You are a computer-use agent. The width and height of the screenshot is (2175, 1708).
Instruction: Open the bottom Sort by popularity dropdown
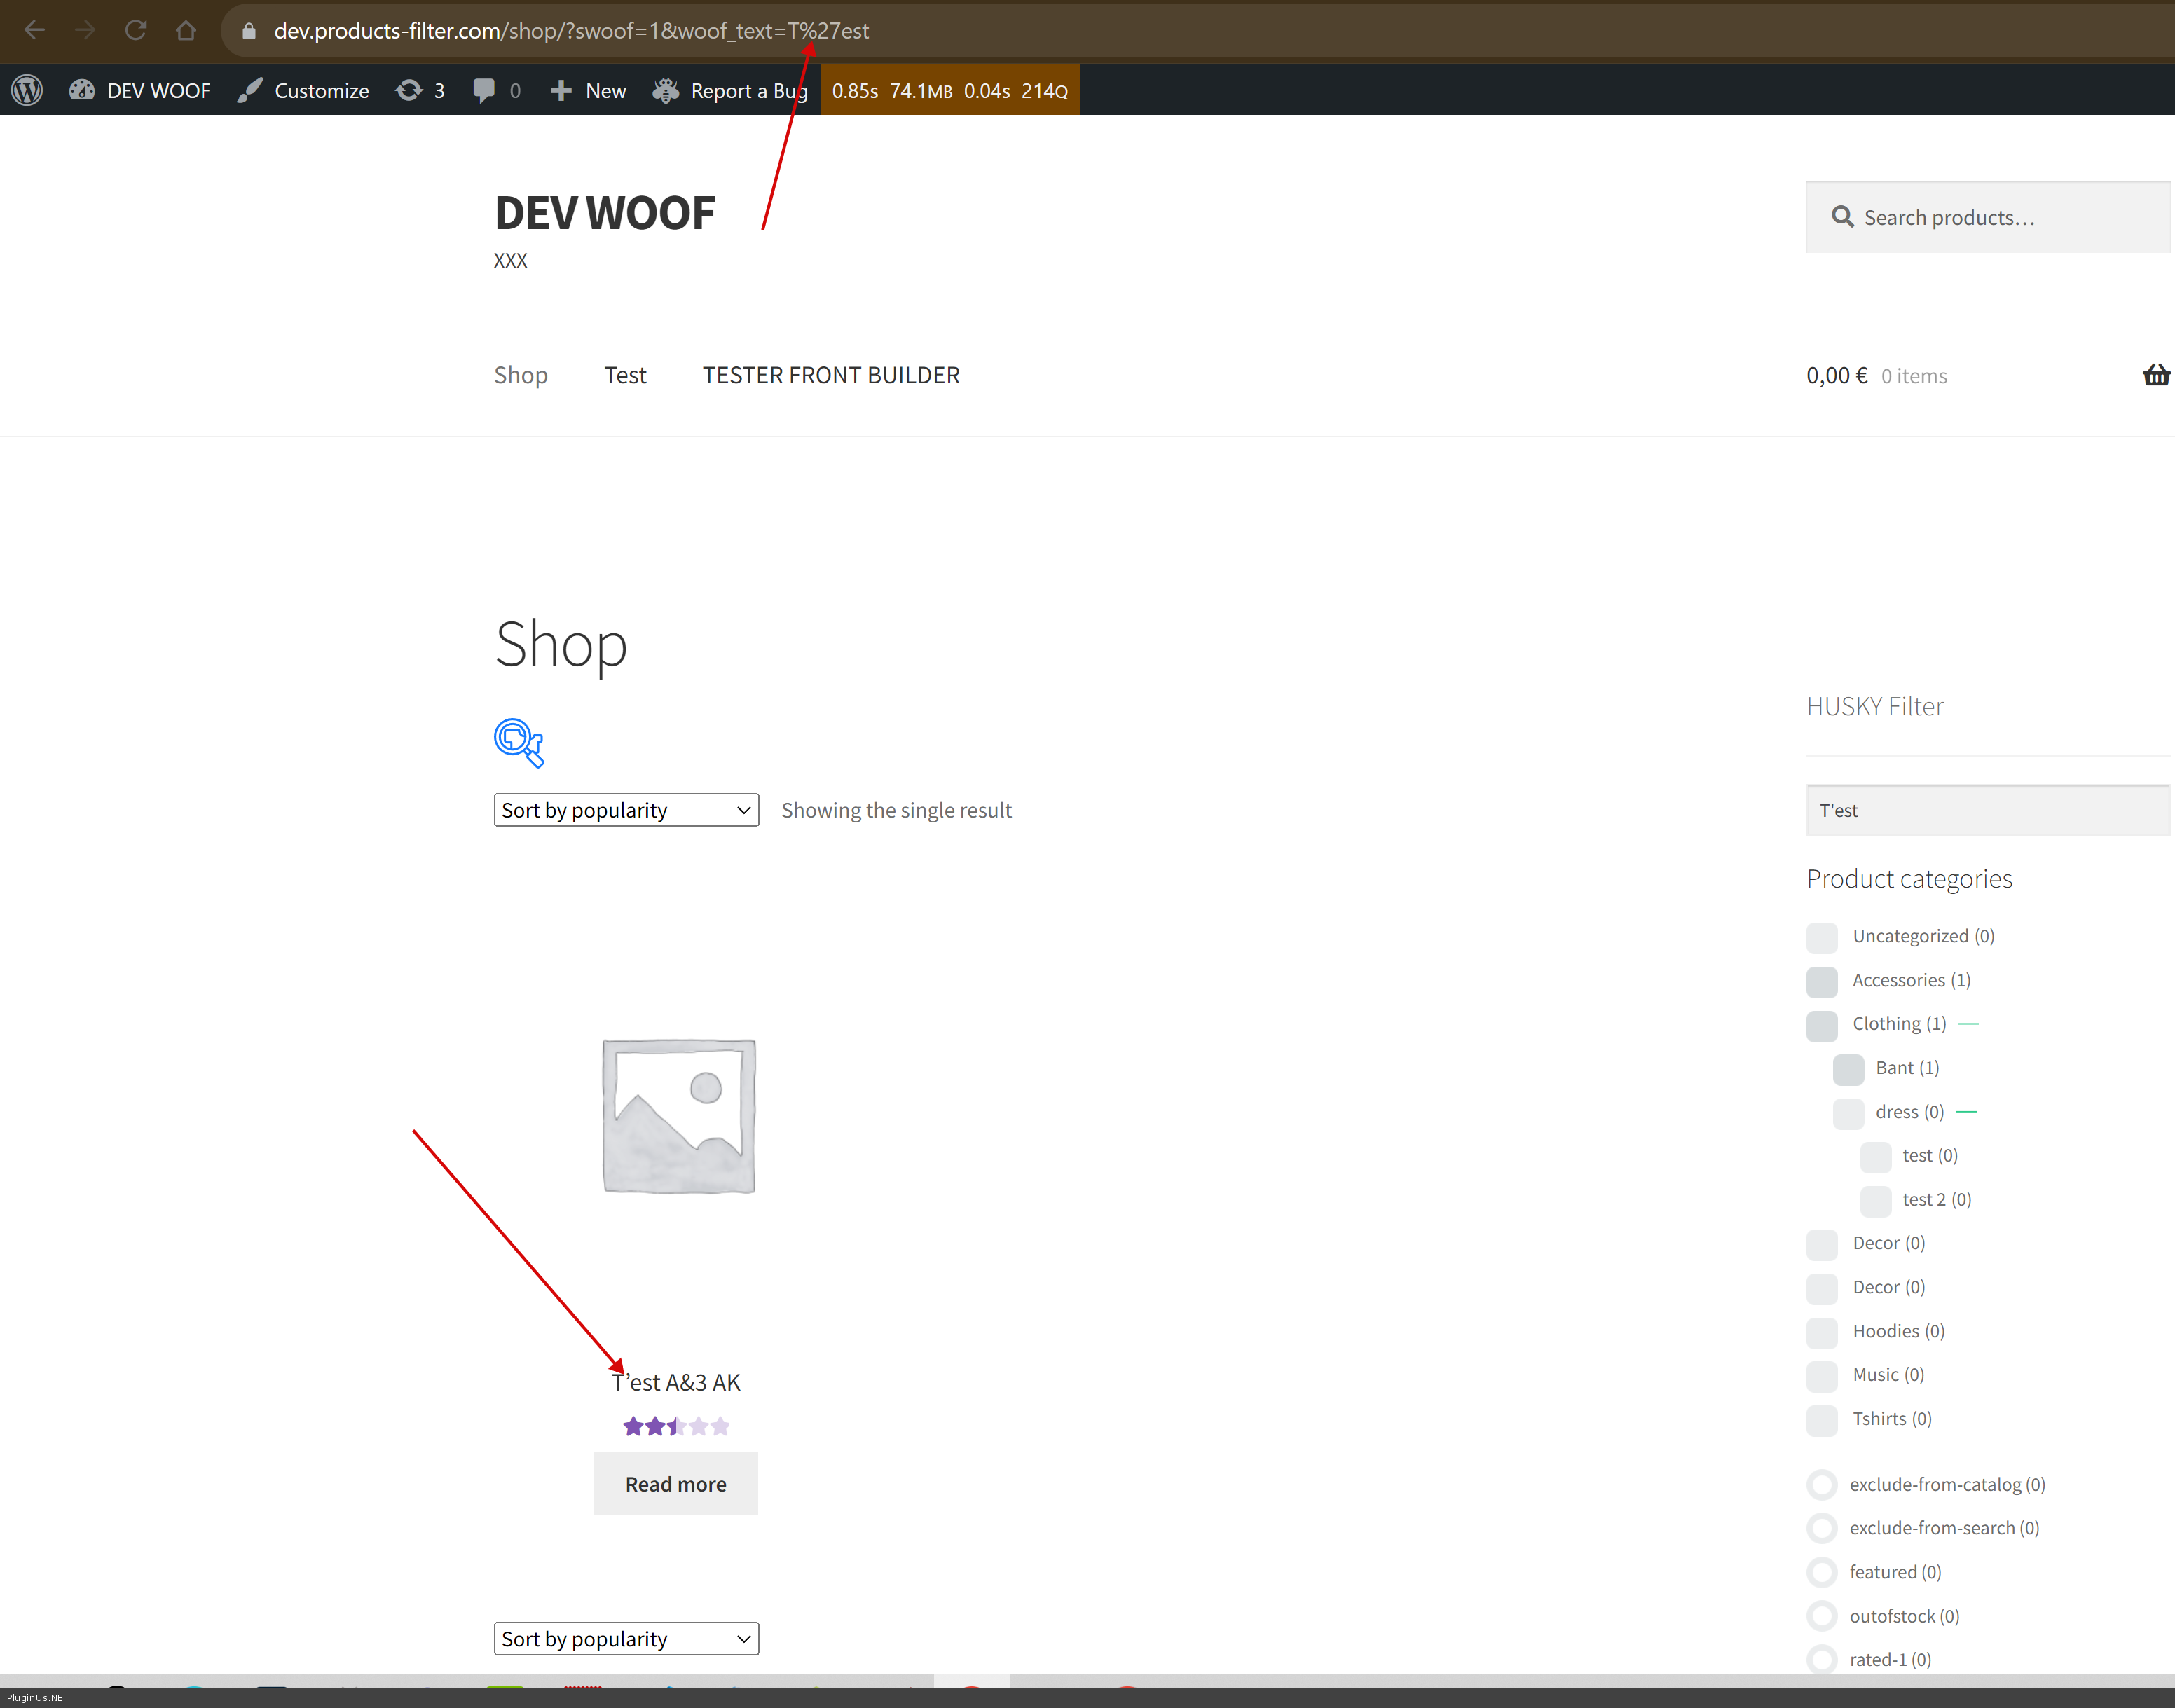point(626,1638)
